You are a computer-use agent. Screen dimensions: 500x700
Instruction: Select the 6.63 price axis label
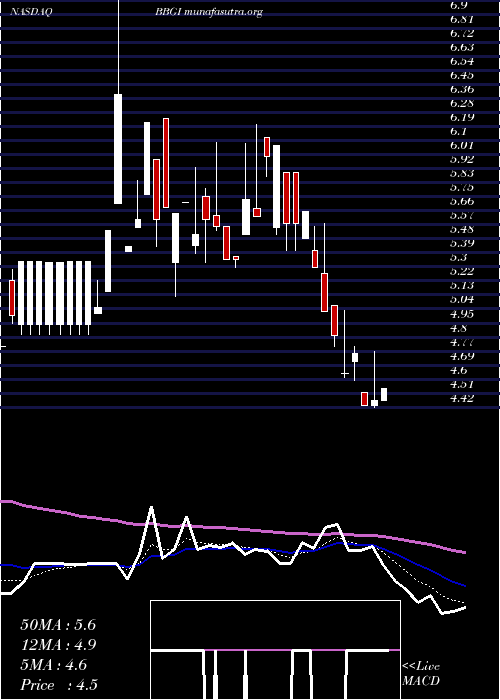coord(462,47)
